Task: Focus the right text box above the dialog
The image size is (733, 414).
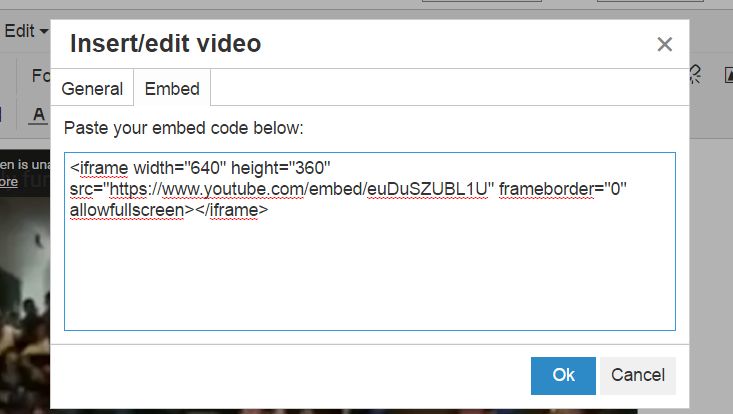Action: (x=650, y=1)
